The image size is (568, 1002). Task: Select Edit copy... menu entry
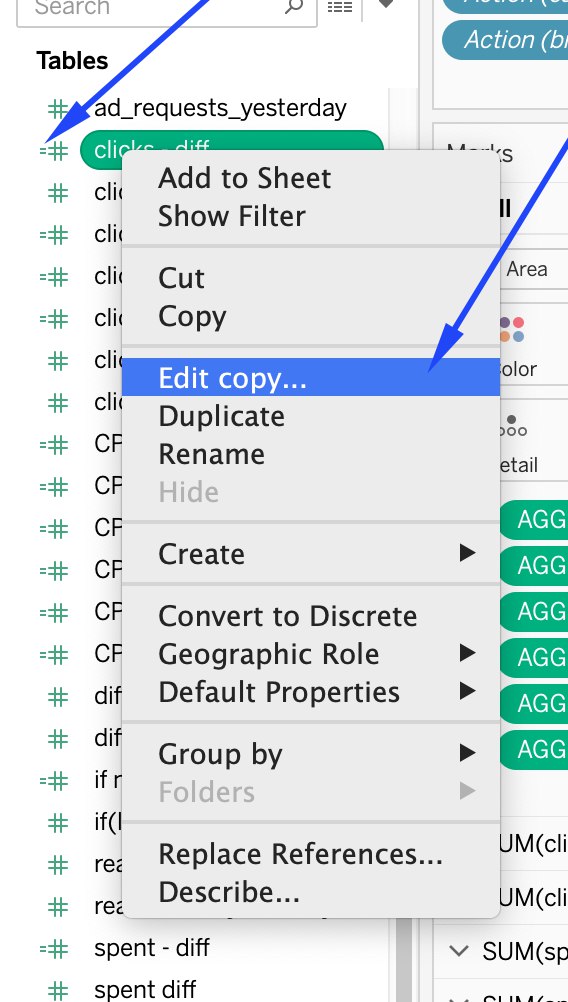coord(311,377)
